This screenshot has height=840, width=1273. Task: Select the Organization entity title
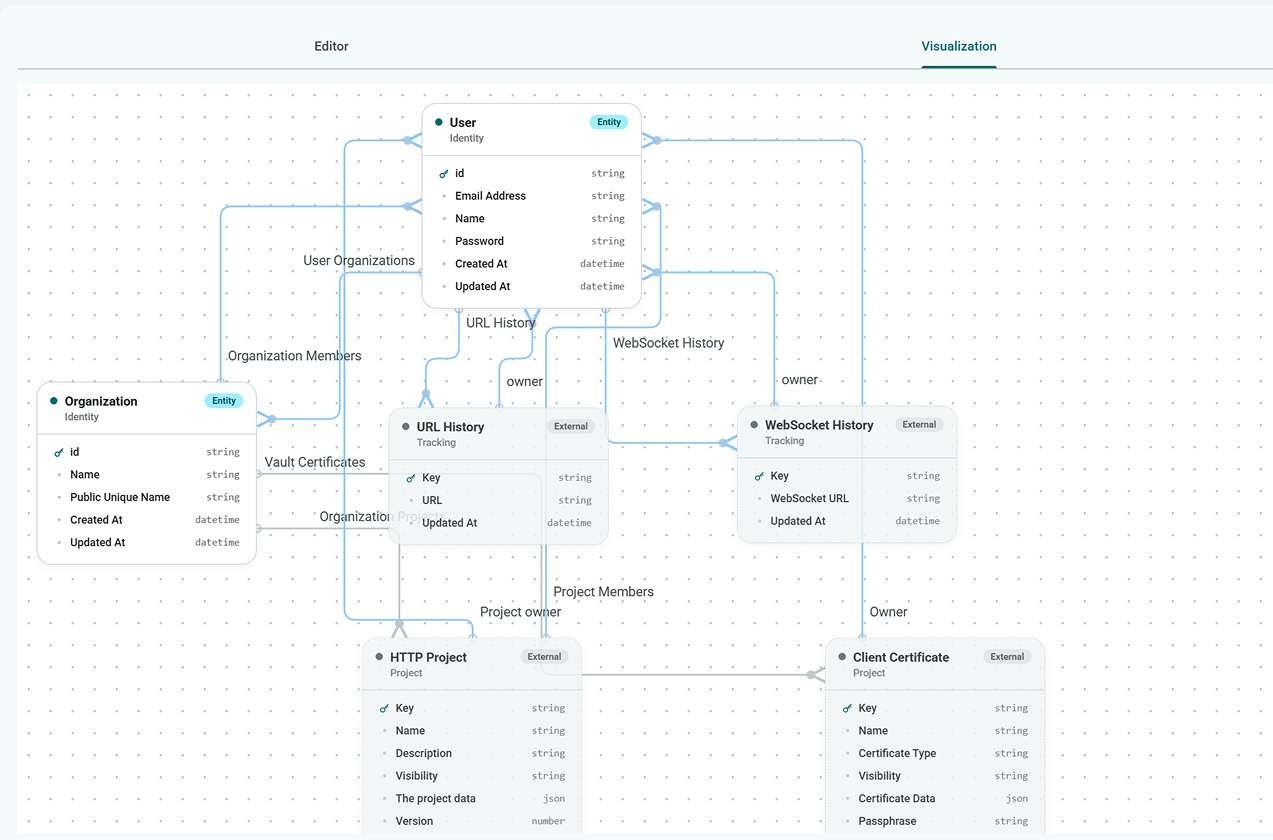101,401
